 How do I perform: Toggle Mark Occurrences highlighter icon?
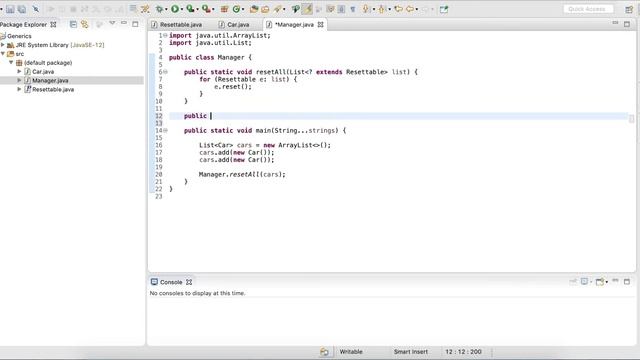[x=307, y=9]
